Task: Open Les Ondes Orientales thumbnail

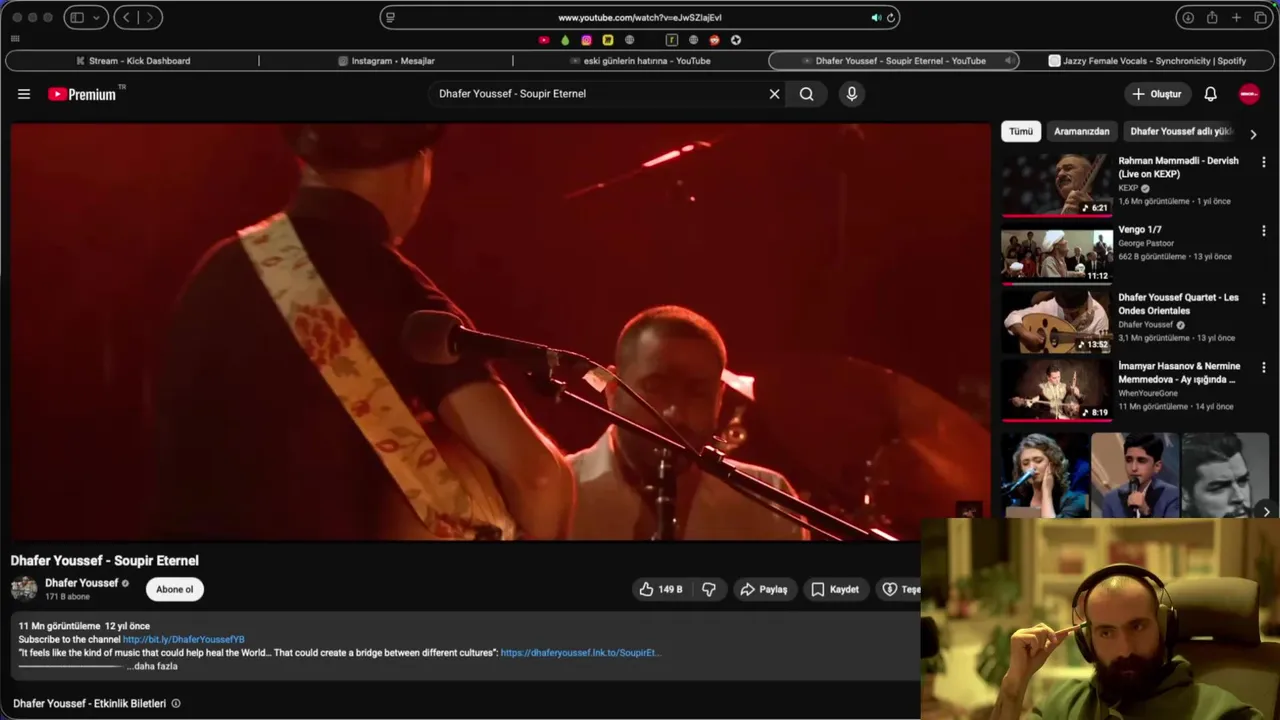Action: [1057, 322]
